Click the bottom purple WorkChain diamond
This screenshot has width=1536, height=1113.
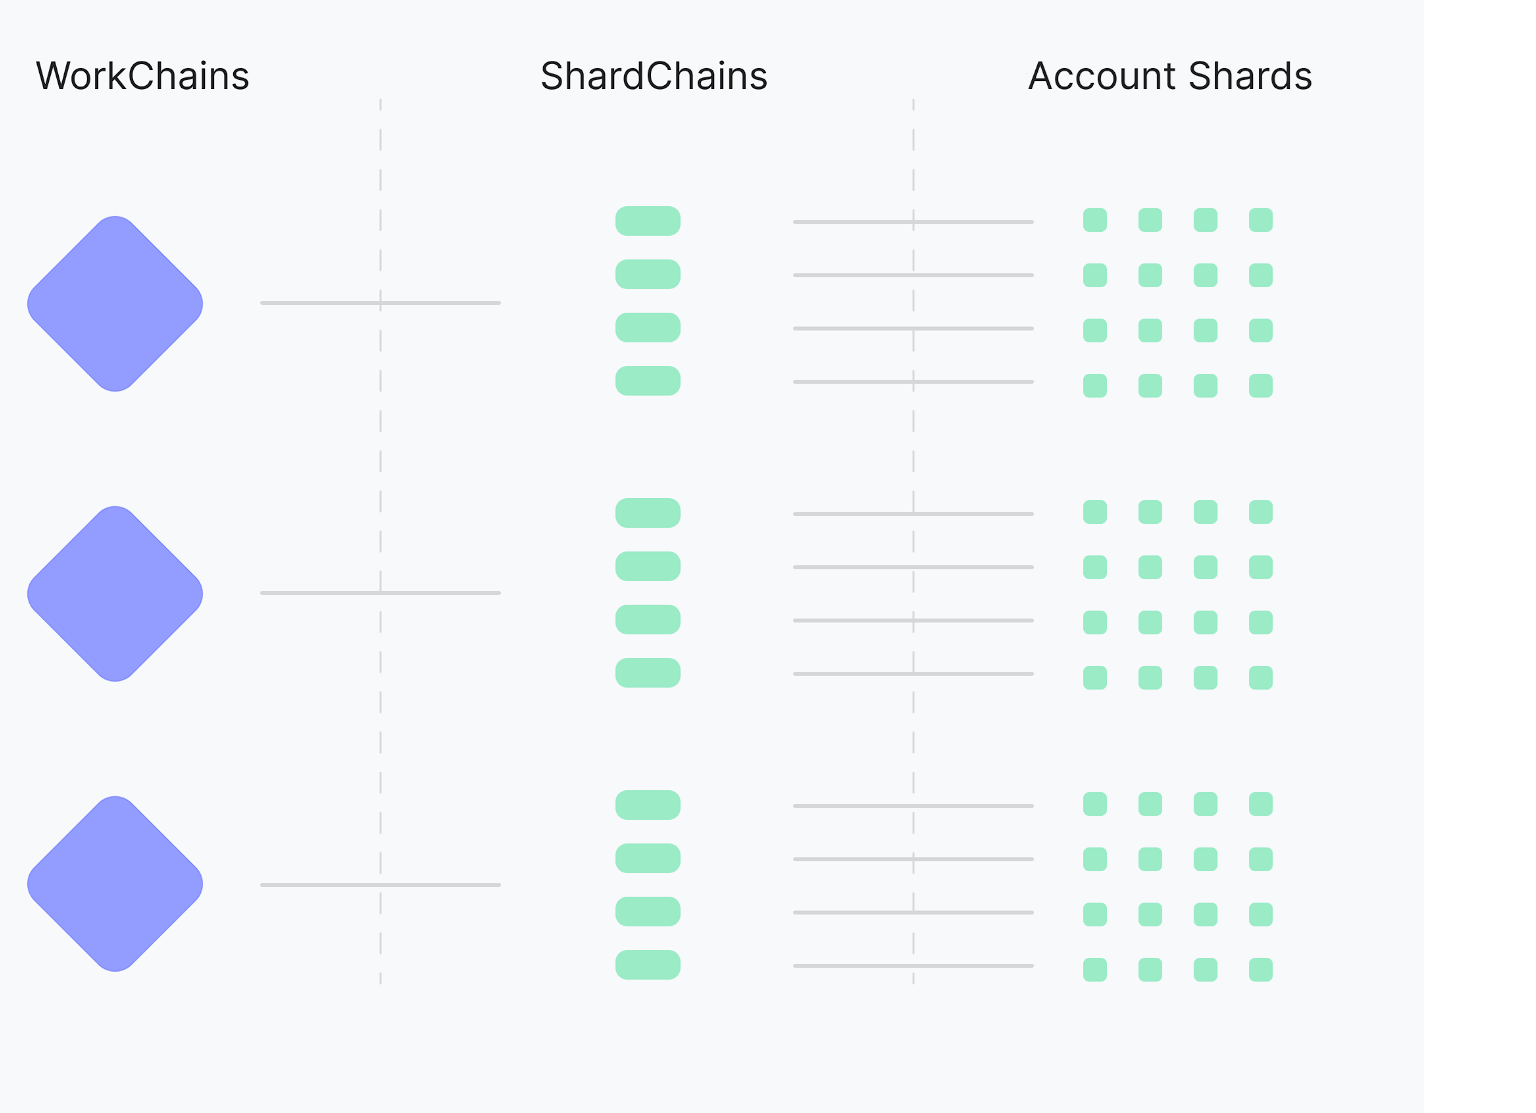115,884
